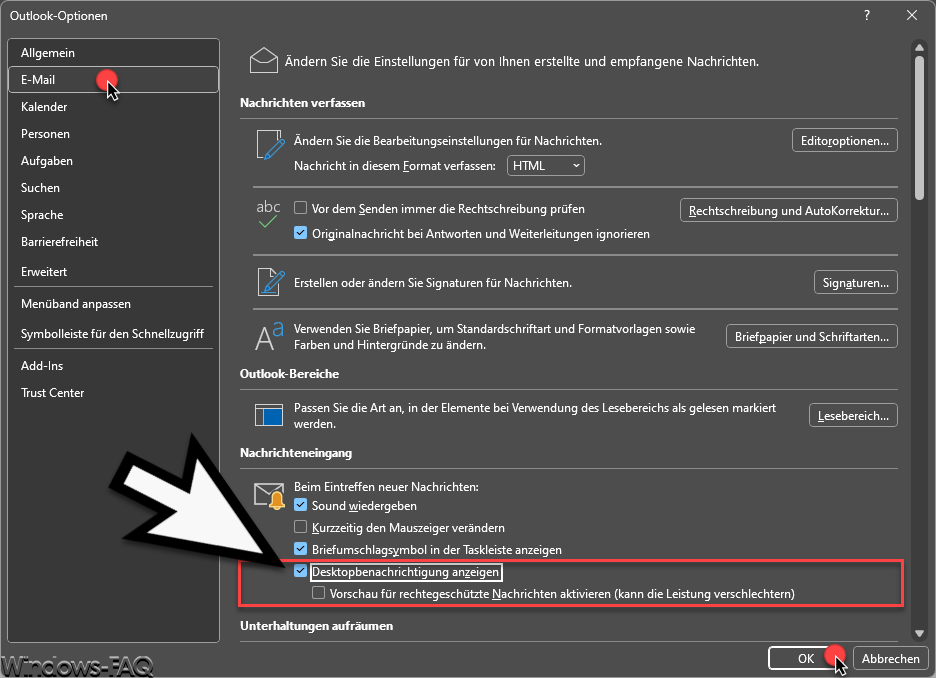The width and height of the screenshot is (936, 678).
Task: Close the Outlook-Optionen dialog
Action: (912, 16)
